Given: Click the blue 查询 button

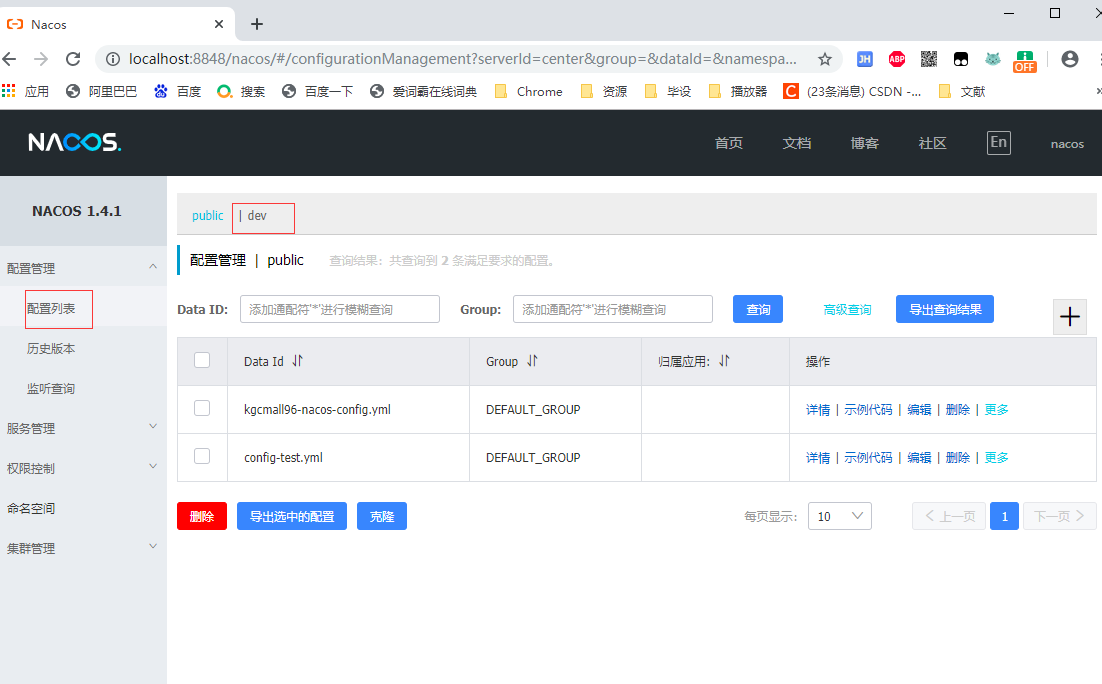Looking at the screenshot, I should pos(758,309).
